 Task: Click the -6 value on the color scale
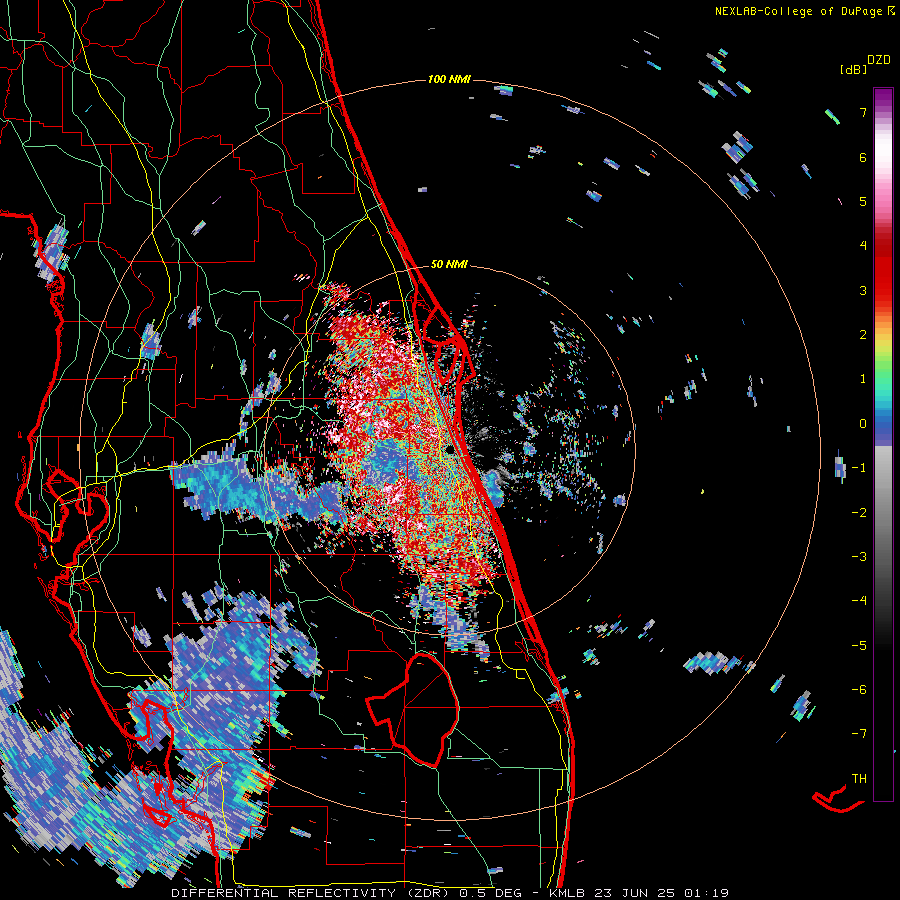click(x=859, y=690)
